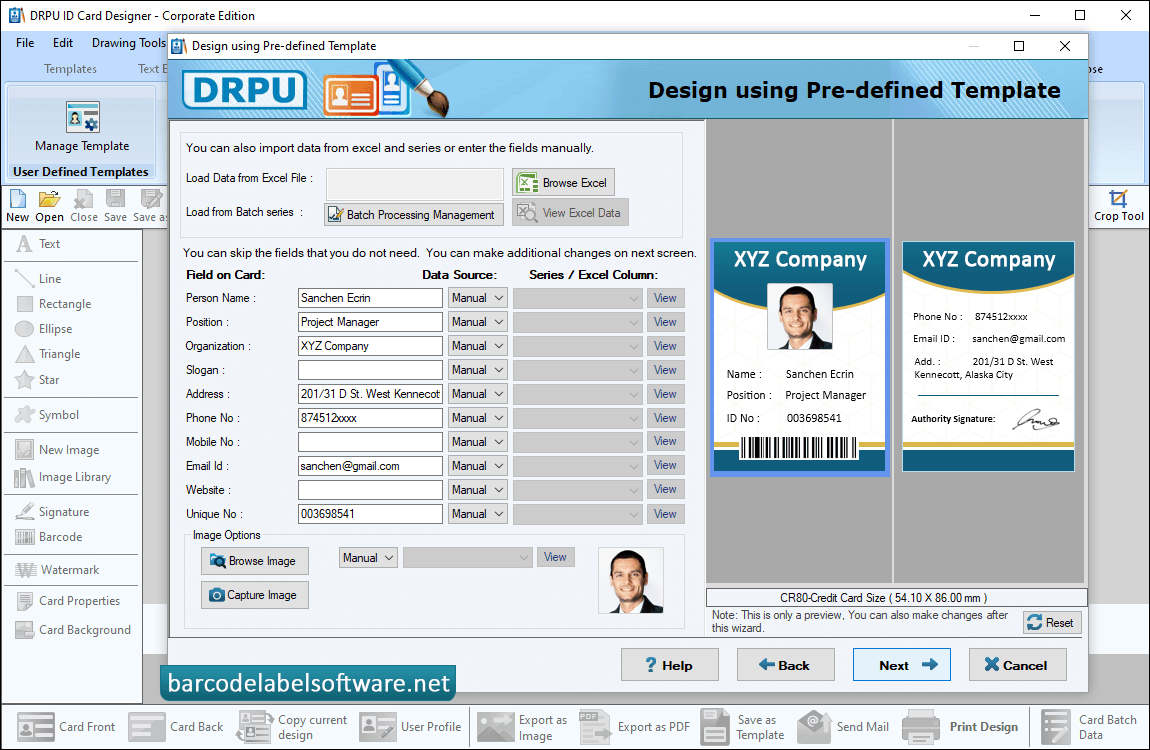Click the person photo thumbnail

pyautogui.click(x=631, y=580)
